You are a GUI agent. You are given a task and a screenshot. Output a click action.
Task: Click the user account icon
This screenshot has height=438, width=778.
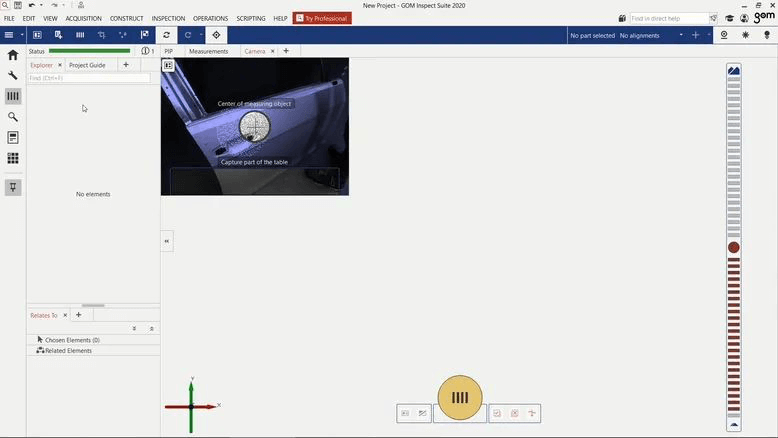pos(744,18)
